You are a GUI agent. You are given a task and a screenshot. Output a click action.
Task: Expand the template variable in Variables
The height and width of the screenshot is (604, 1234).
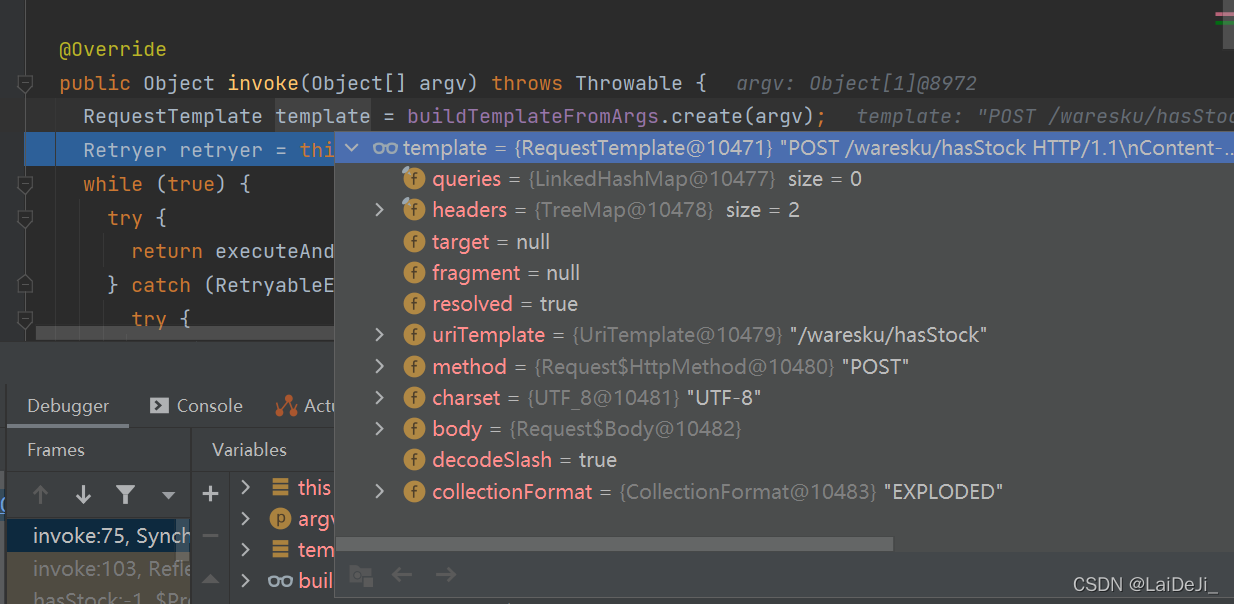(x=246, y=550)
